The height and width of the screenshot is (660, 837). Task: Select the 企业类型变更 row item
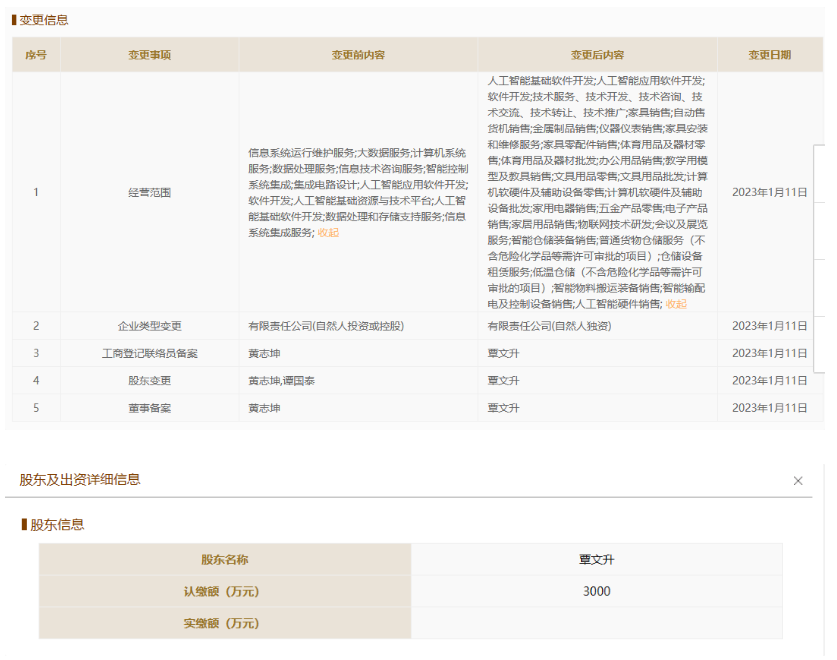click(149, 326)
